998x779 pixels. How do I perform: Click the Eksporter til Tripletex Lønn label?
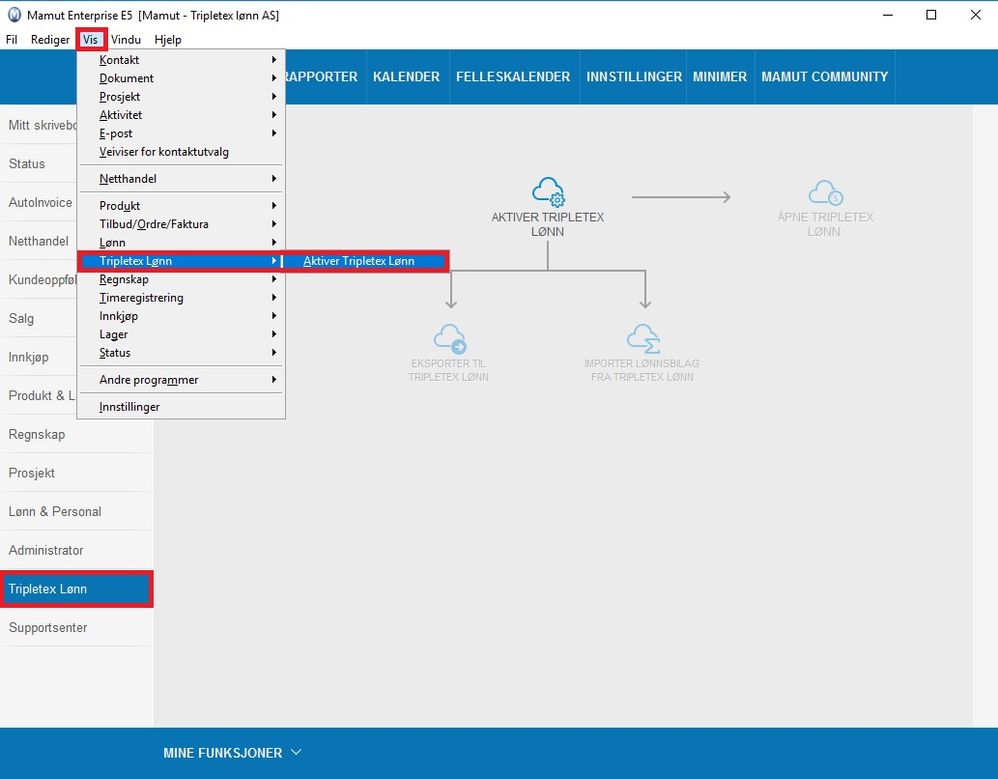449,370
